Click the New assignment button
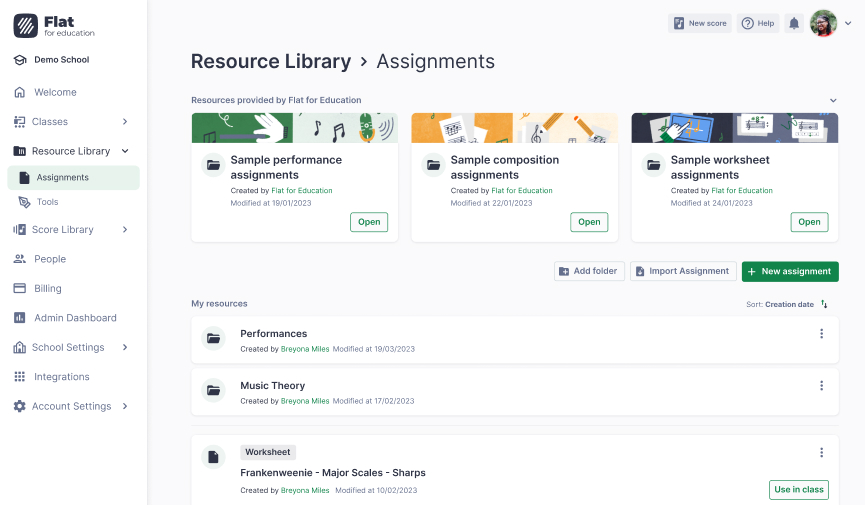Image resolution: width=865 pixels, height=505 pixels. point(789,271)
